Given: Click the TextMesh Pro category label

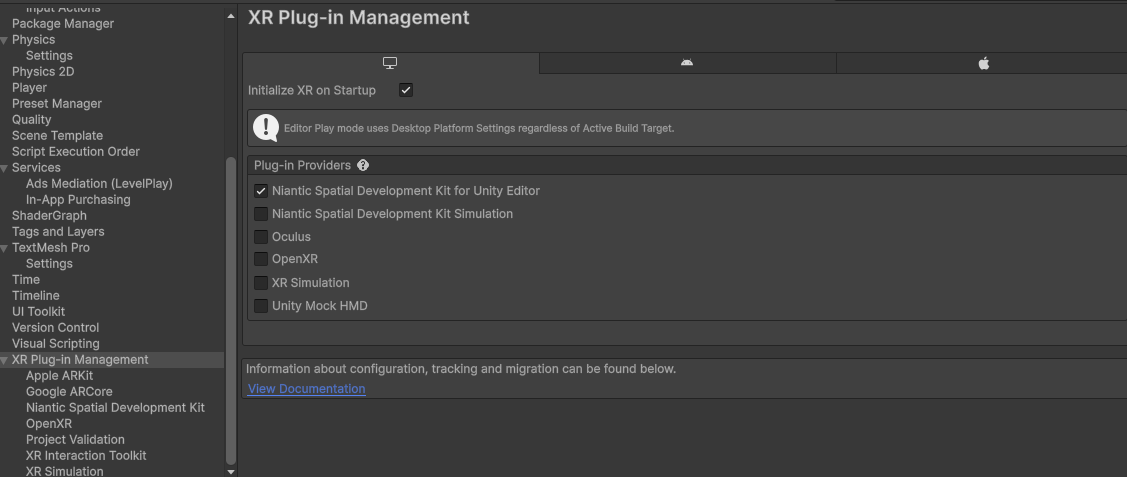Looking at the screenshot, I should coord(51,248).
